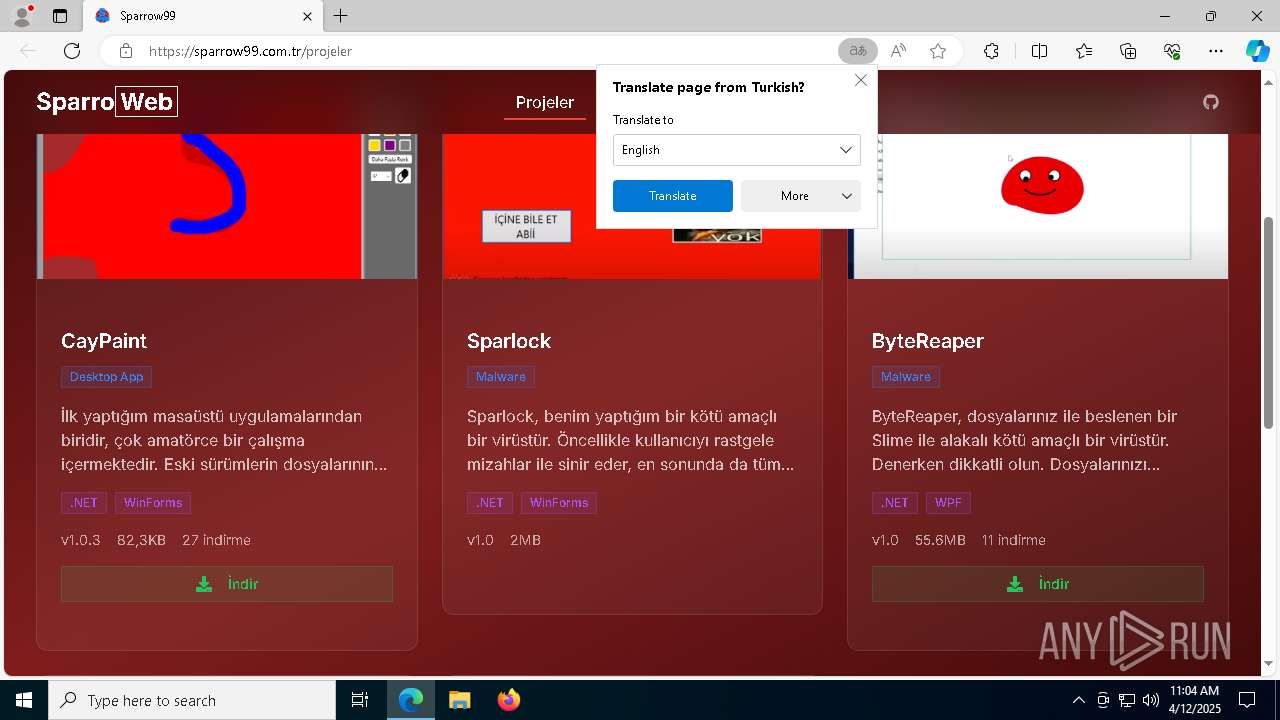1280x720 pixels.
Task: Add page to favorites star icon
Action: [938, 51]
